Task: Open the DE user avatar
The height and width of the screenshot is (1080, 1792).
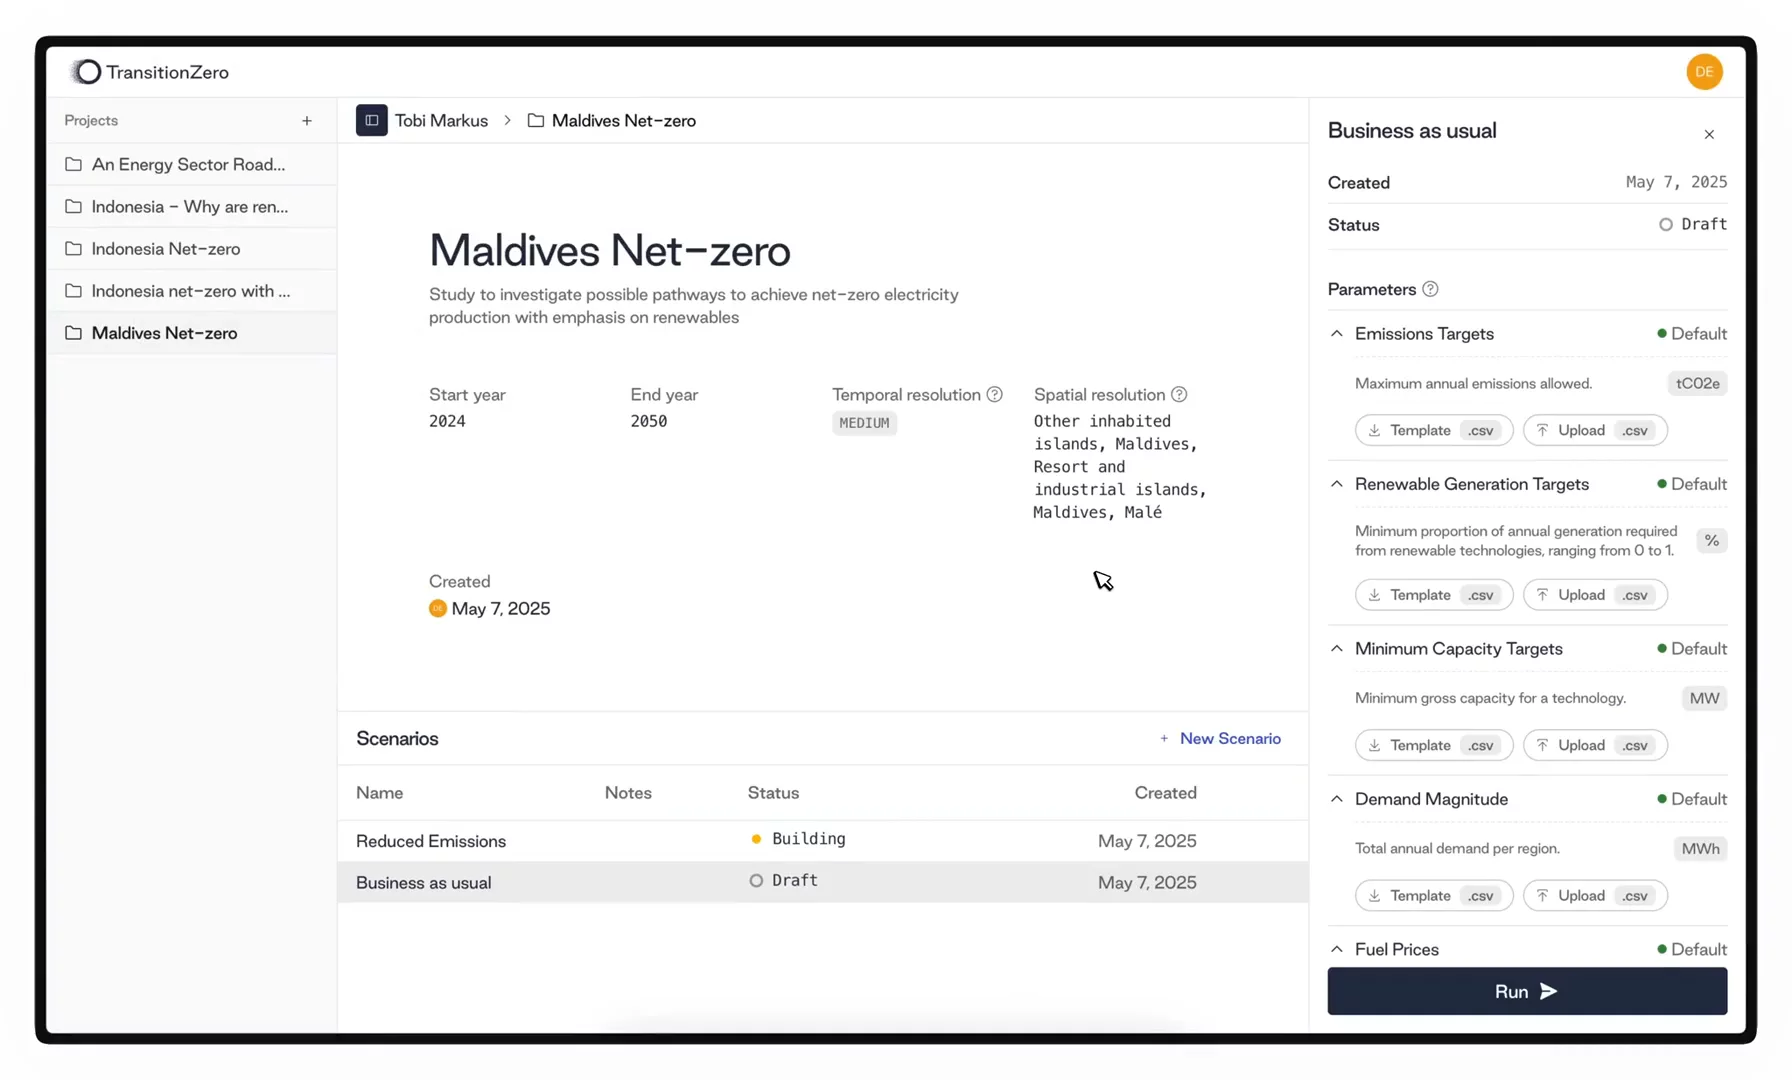Action: [x=1704, y=72]
